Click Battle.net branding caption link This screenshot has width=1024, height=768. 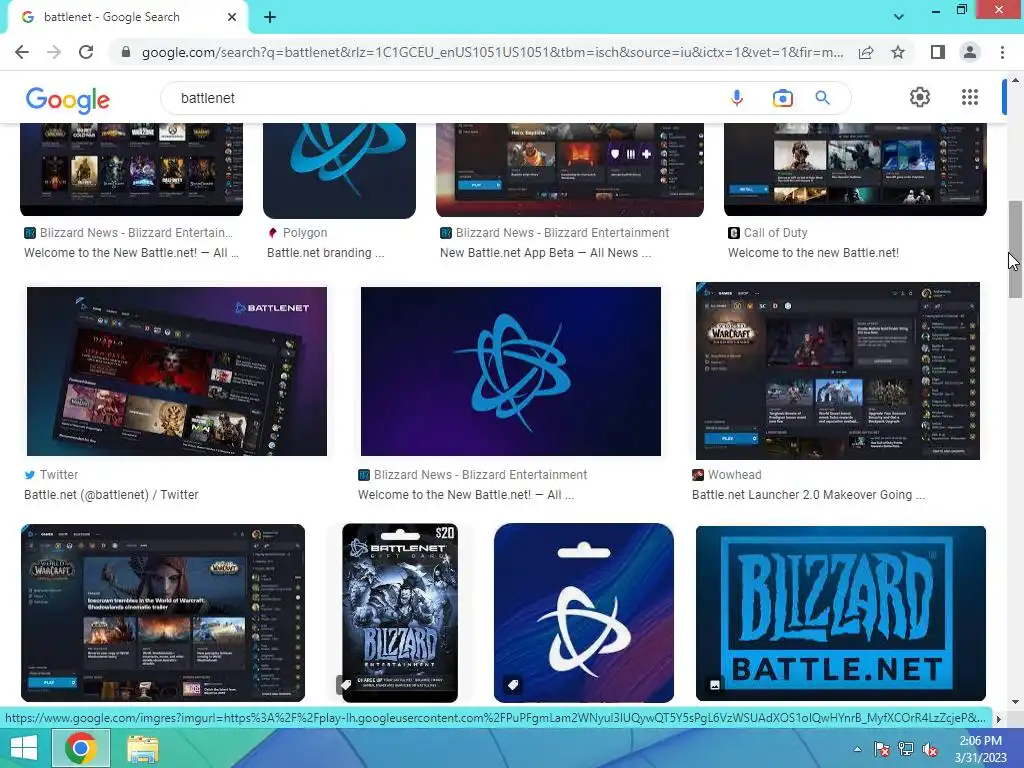(x=326, y=253)
